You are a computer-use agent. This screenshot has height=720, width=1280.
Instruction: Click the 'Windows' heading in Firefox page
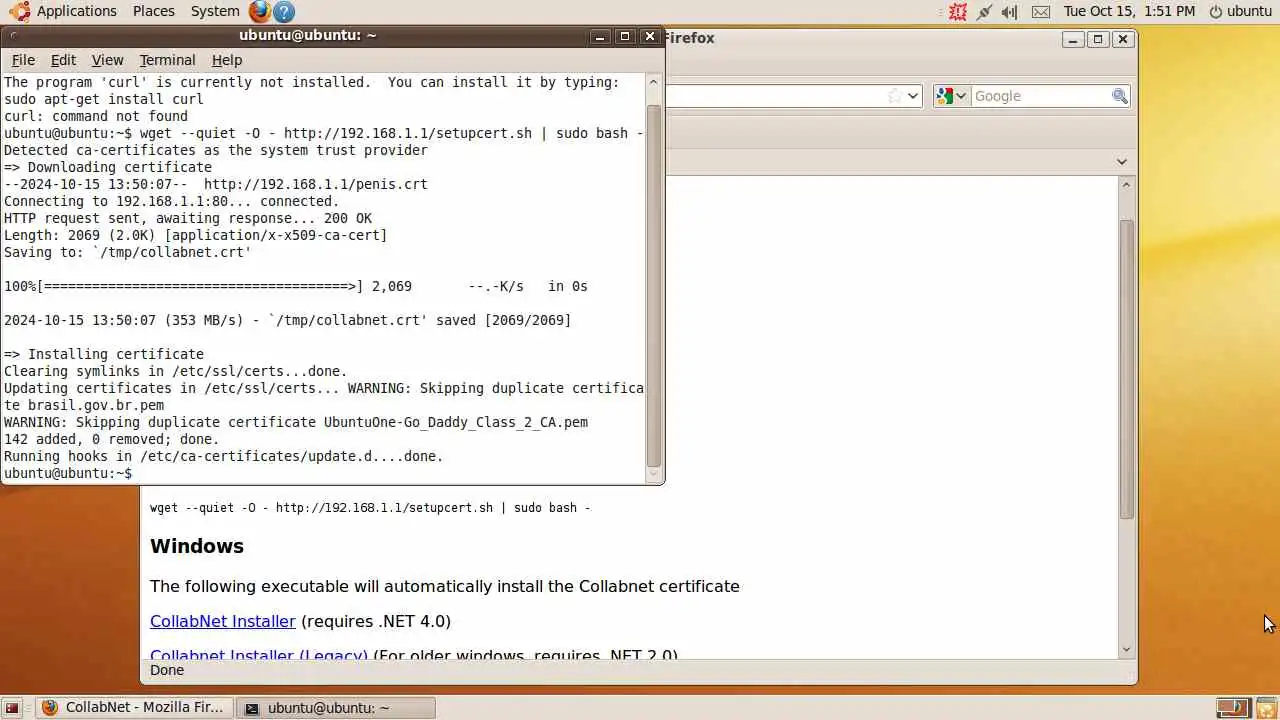[x=197, y=546]
